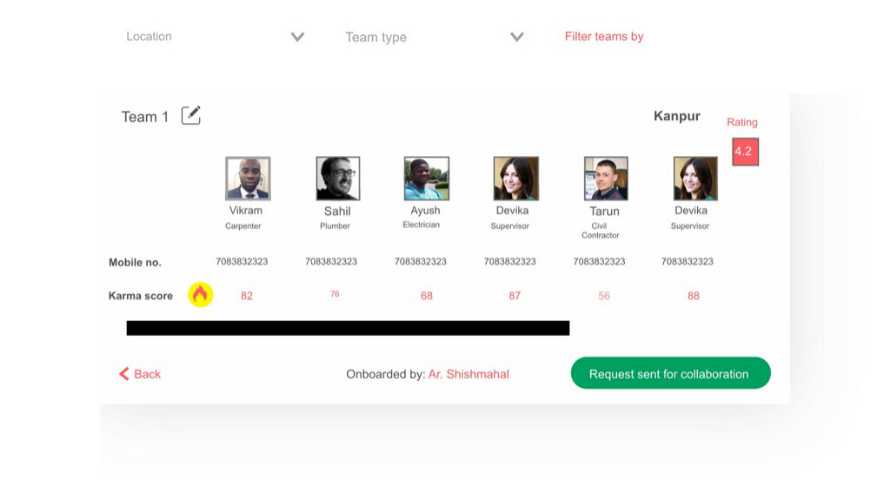
Task: Expand the Location dropdown
Action: 214,37
